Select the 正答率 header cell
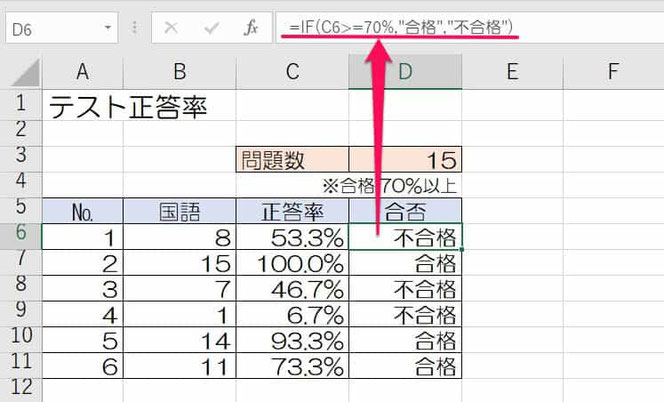664x402 pixels. click(x=292, y=211)
